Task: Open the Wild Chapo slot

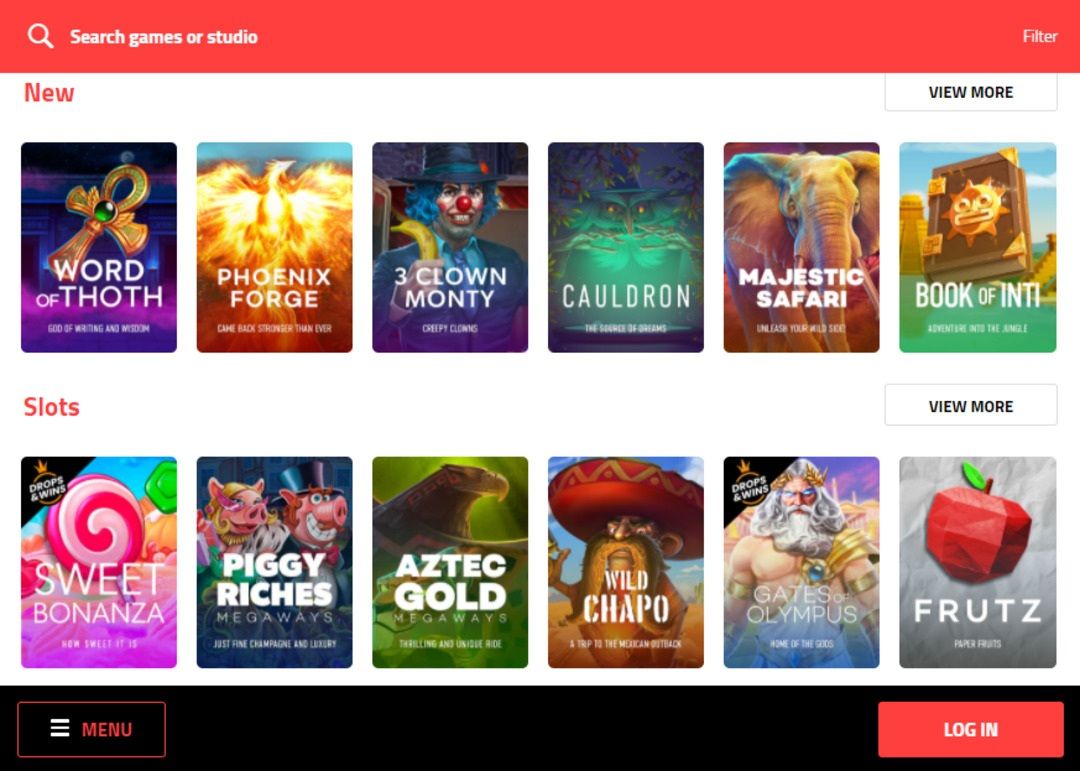Action: tap(626, 562)
